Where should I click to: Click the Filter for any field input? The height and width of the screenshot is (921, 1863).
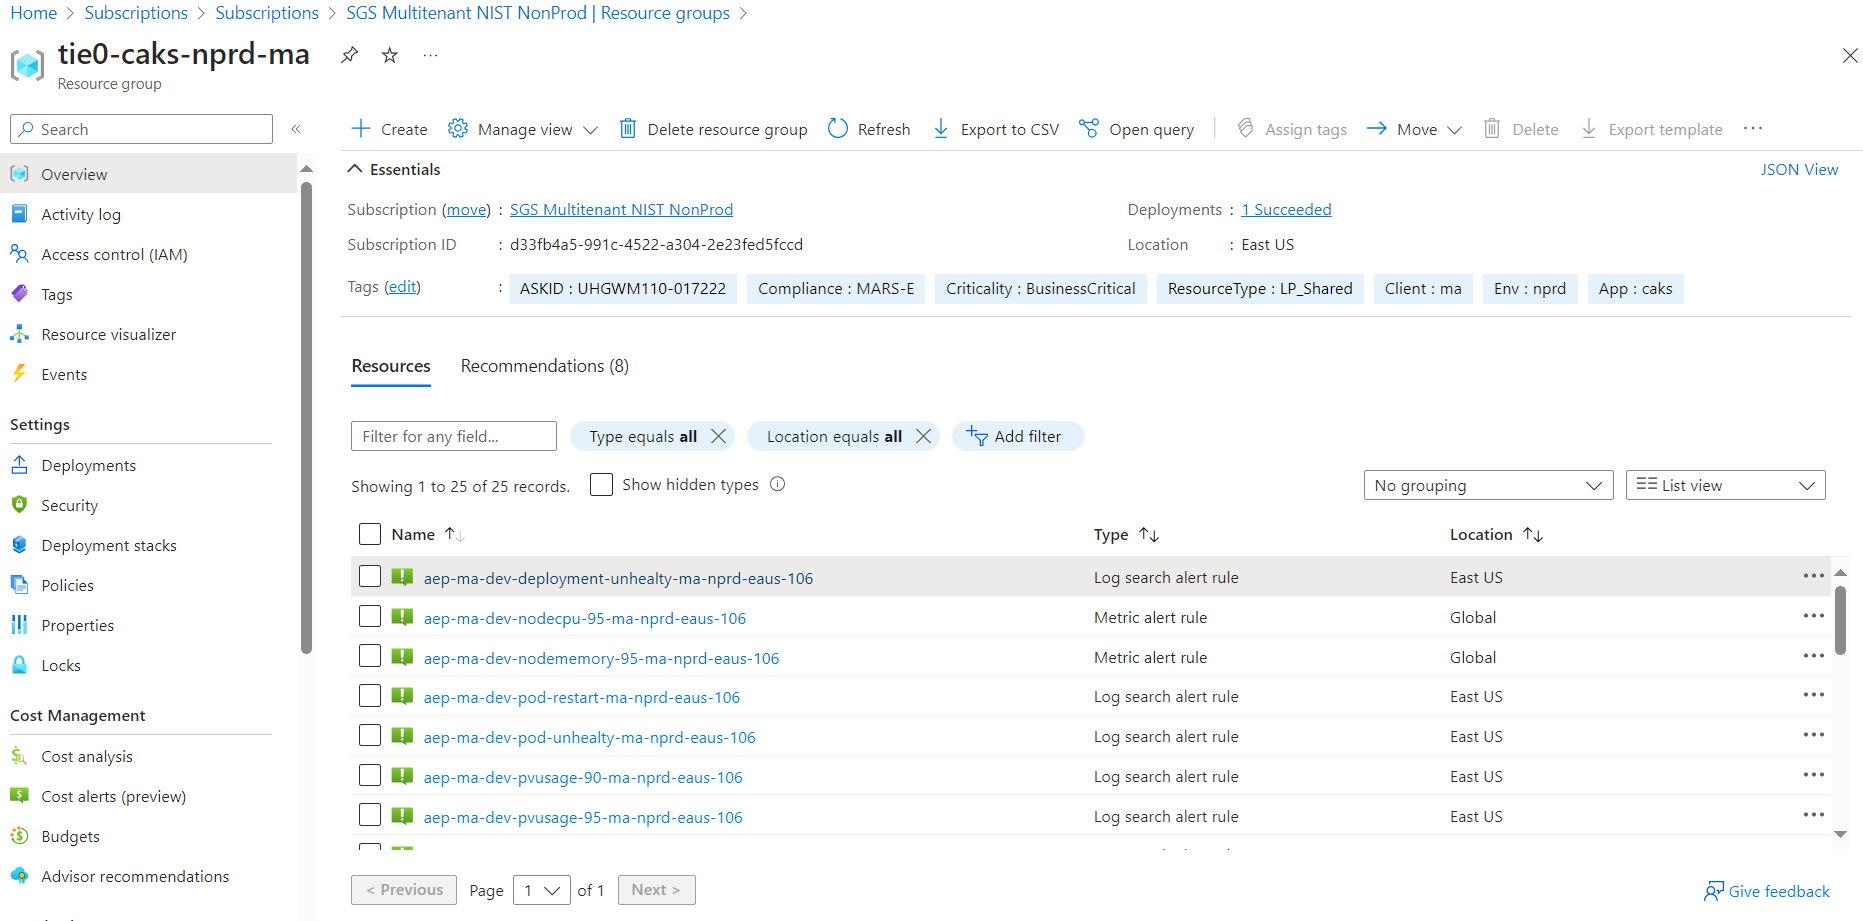coord(453,436)
